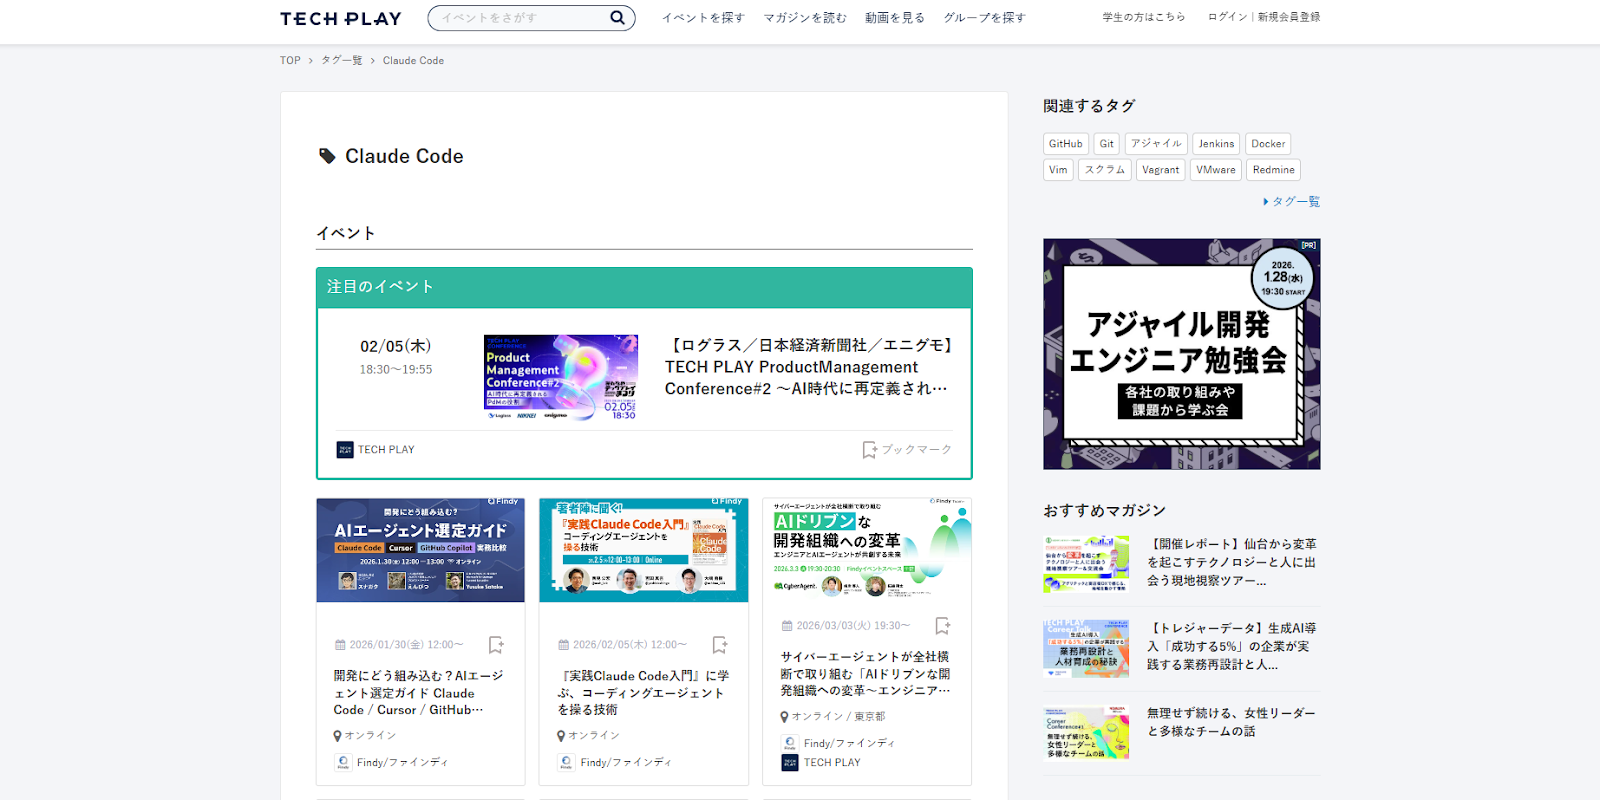
Task: Click the TECH PLAY icon on third card
Action: (x=790, y=763)
